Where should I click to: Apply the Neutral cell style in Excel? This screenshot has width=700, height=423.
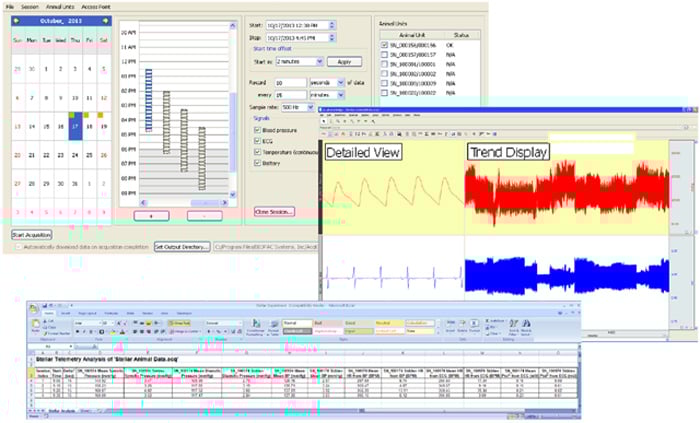tap(388, 323)
